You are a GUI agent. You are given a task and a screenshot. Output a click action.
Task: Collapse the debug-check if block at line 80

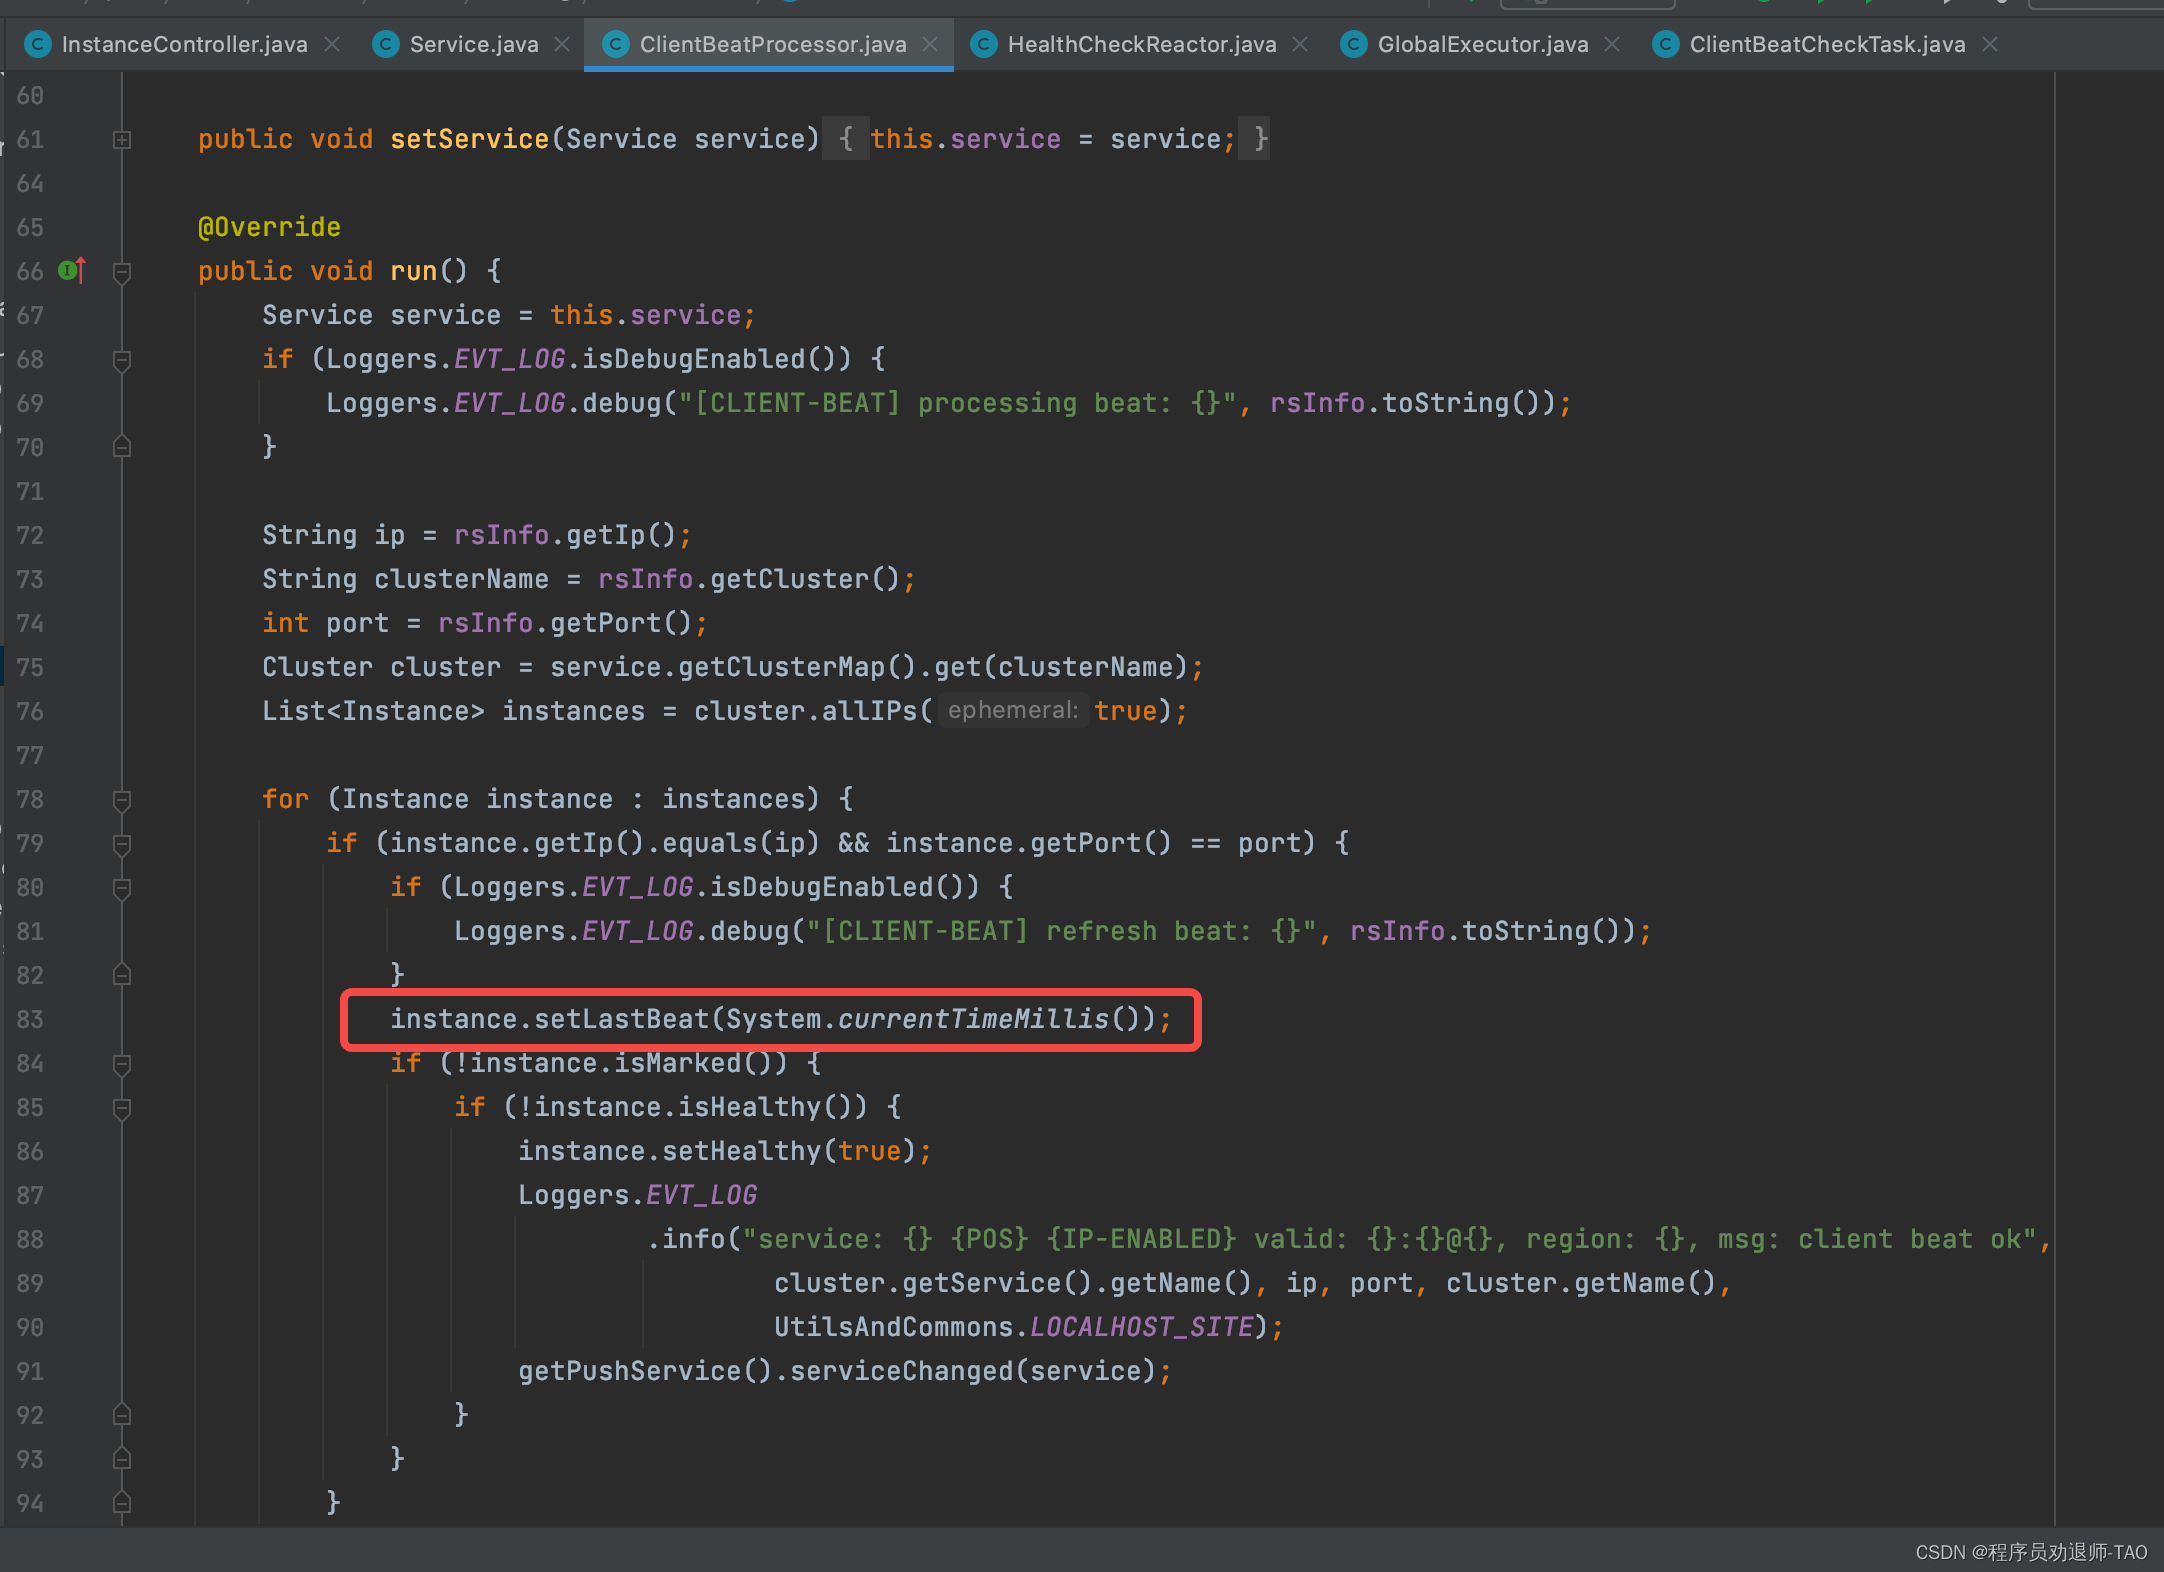click(122, 888)
